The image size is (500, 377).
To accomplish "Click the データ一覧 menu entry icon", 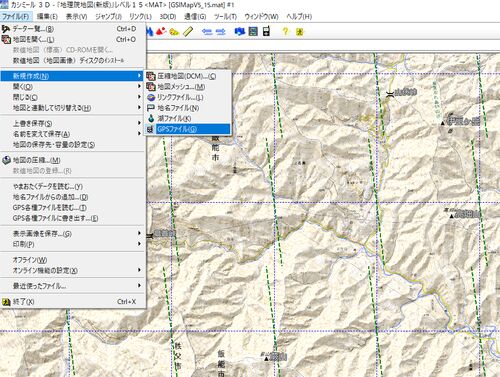I will pyautogui.click(x=6, y=29).
